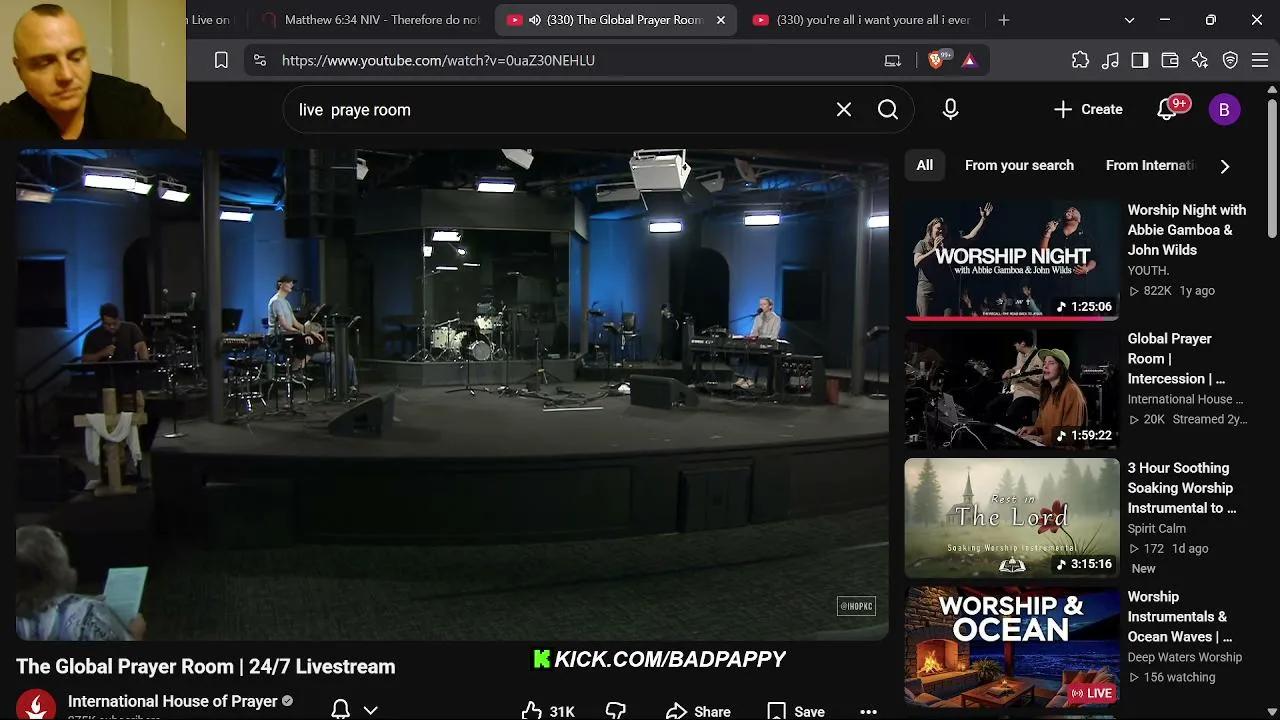The image size is (1280, 720).
Task: Open 'Rest in The Lord' soaking worship thumbnail
Action: click(1012, 518)
